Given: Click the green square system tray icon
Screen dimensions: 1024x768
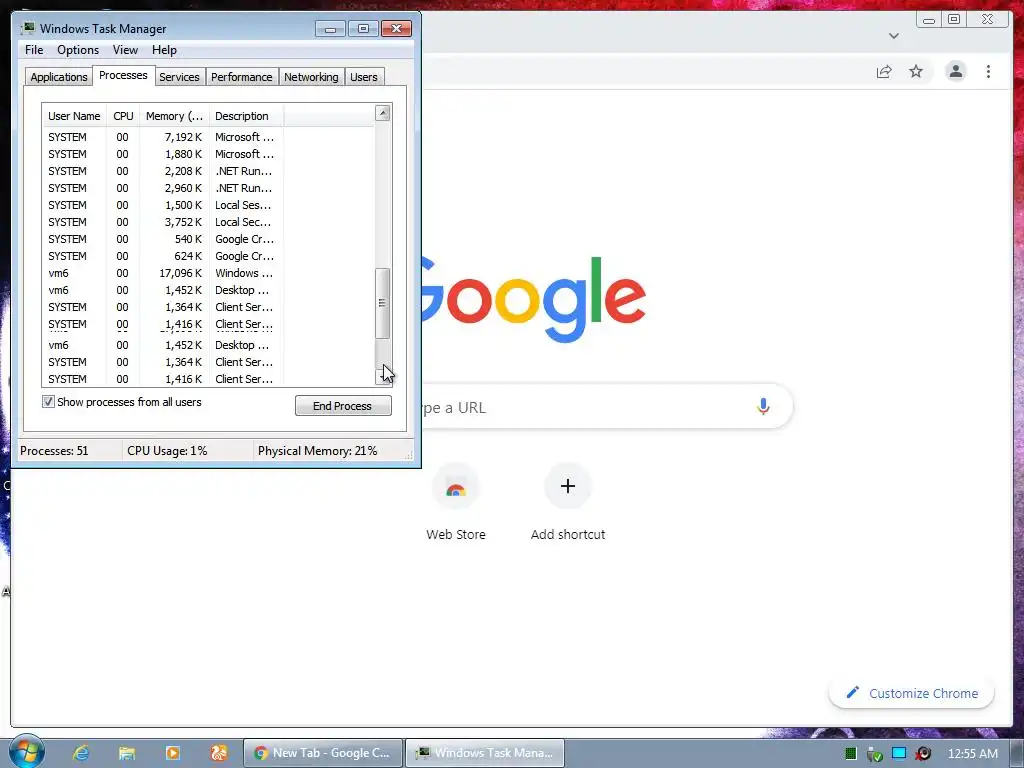Looking at the screenshot, I should click(850, 754).
